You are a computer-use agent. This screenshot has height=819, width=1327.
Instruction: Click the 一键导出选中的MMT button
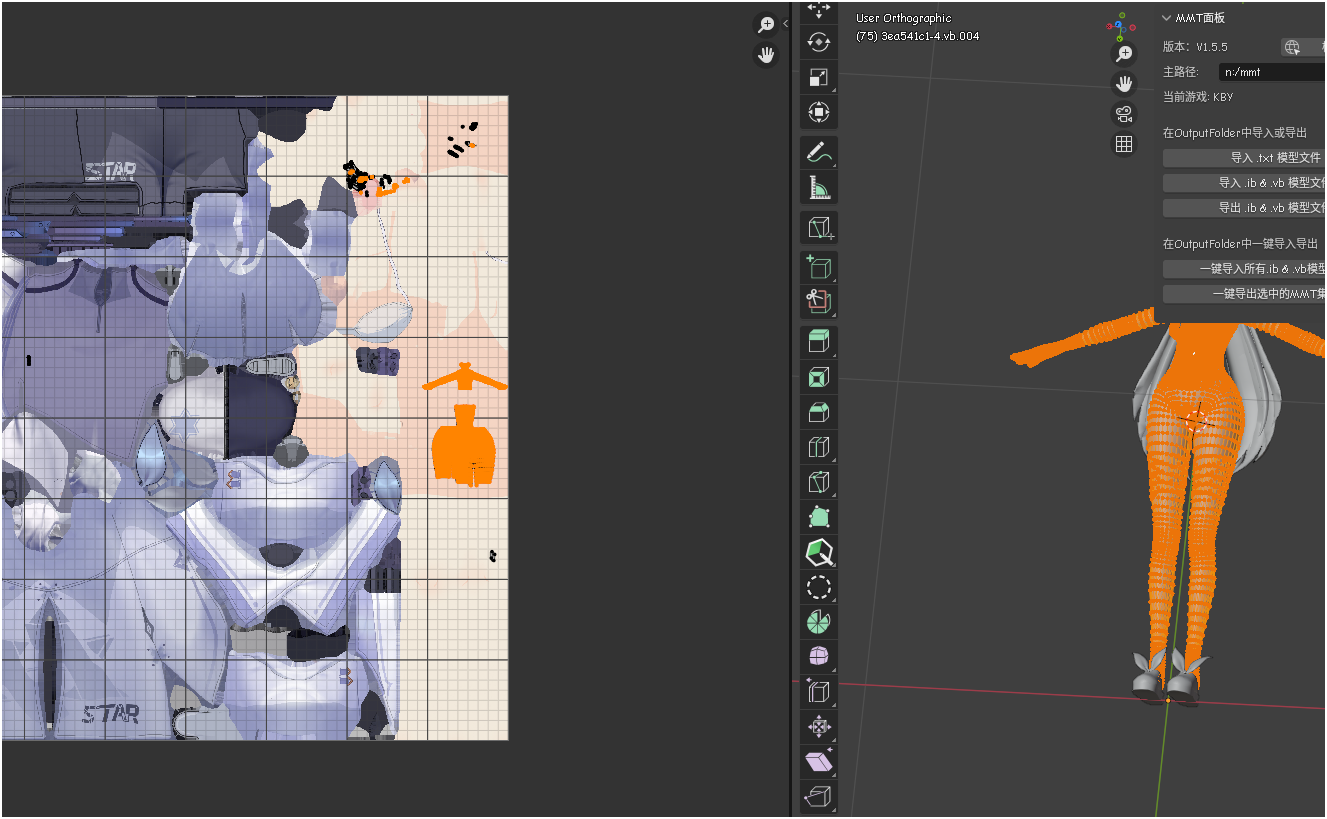pos(1245,294)
